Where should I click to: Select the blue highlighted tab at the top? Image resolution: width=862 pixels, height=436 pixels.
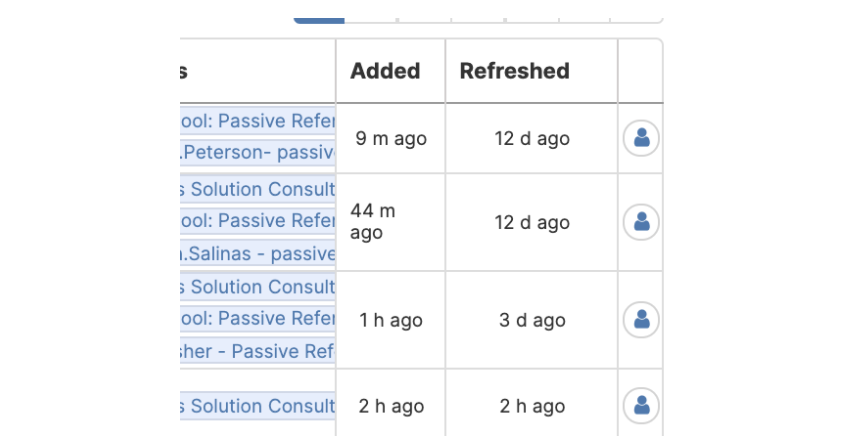click(x=319, y=20)
